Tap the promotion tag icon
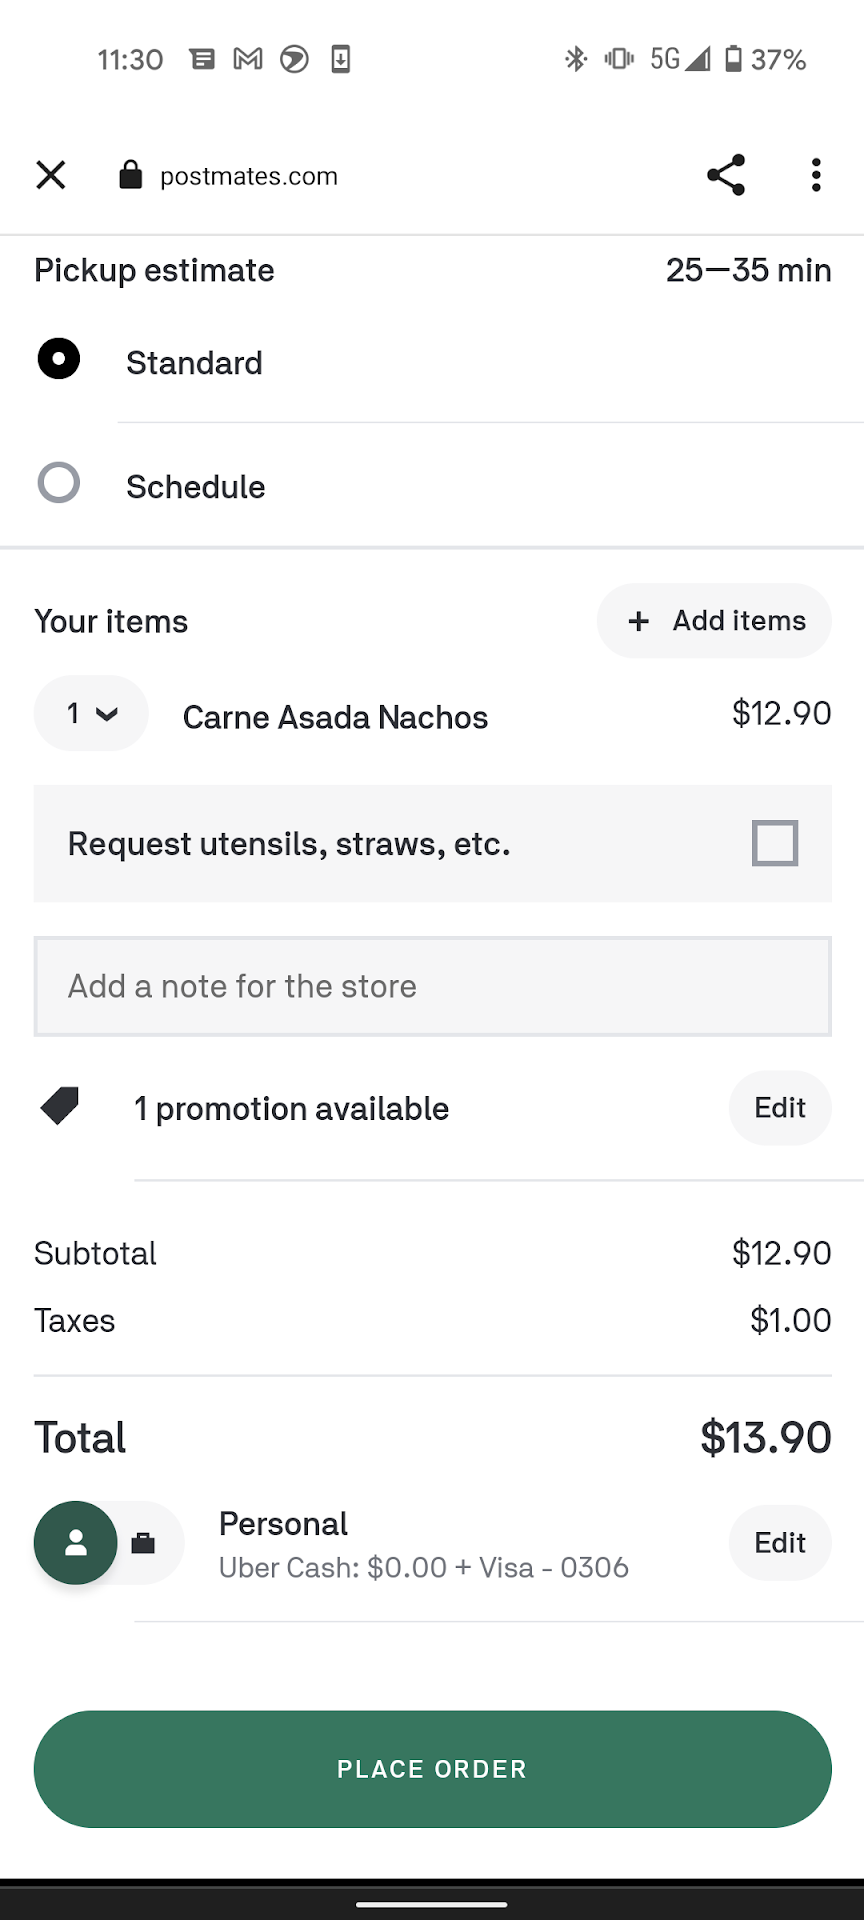This screenshot has height=1920, width=864. (60, 1107)
